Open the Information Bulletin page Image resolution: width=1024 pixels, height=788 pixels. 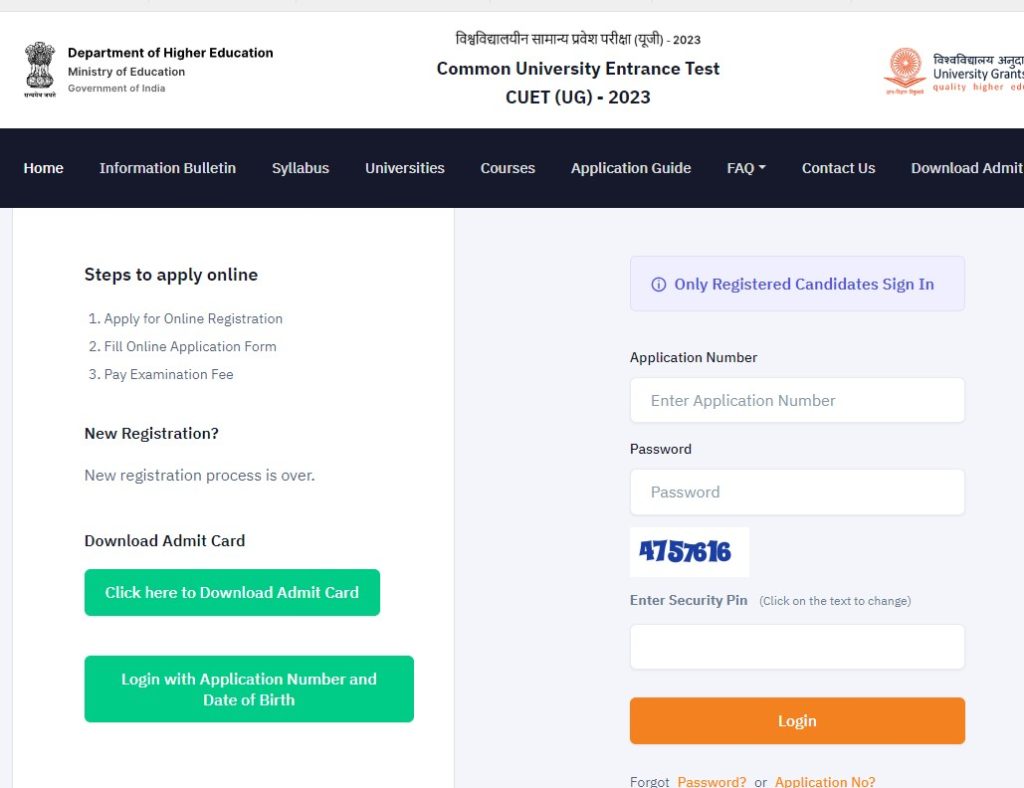click(x=167, y=168)
